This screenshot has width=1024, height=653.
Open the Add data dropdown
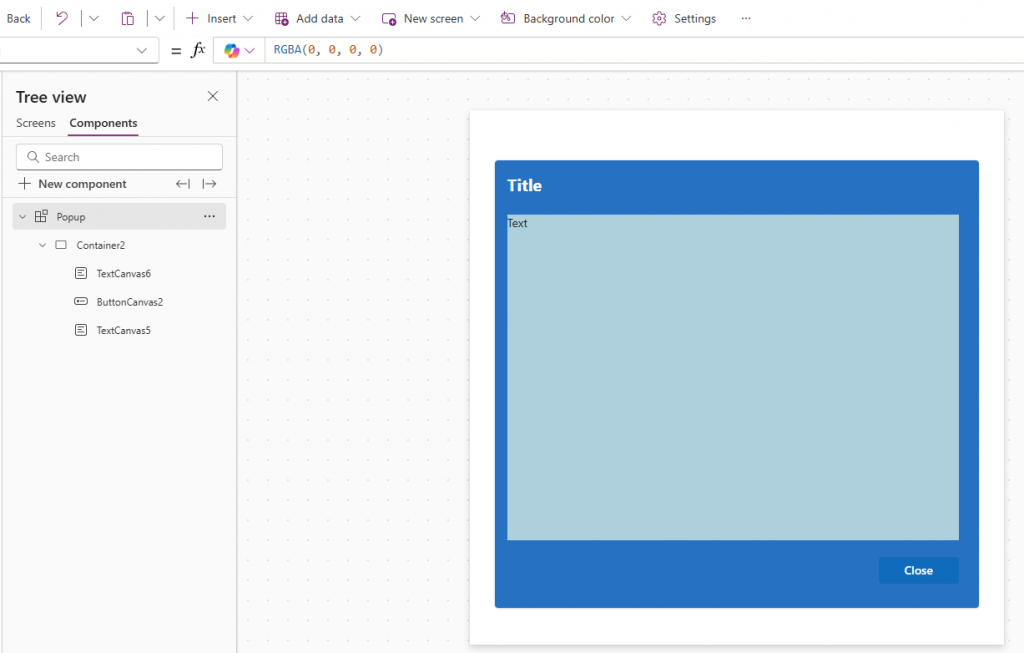click(317, 18)
